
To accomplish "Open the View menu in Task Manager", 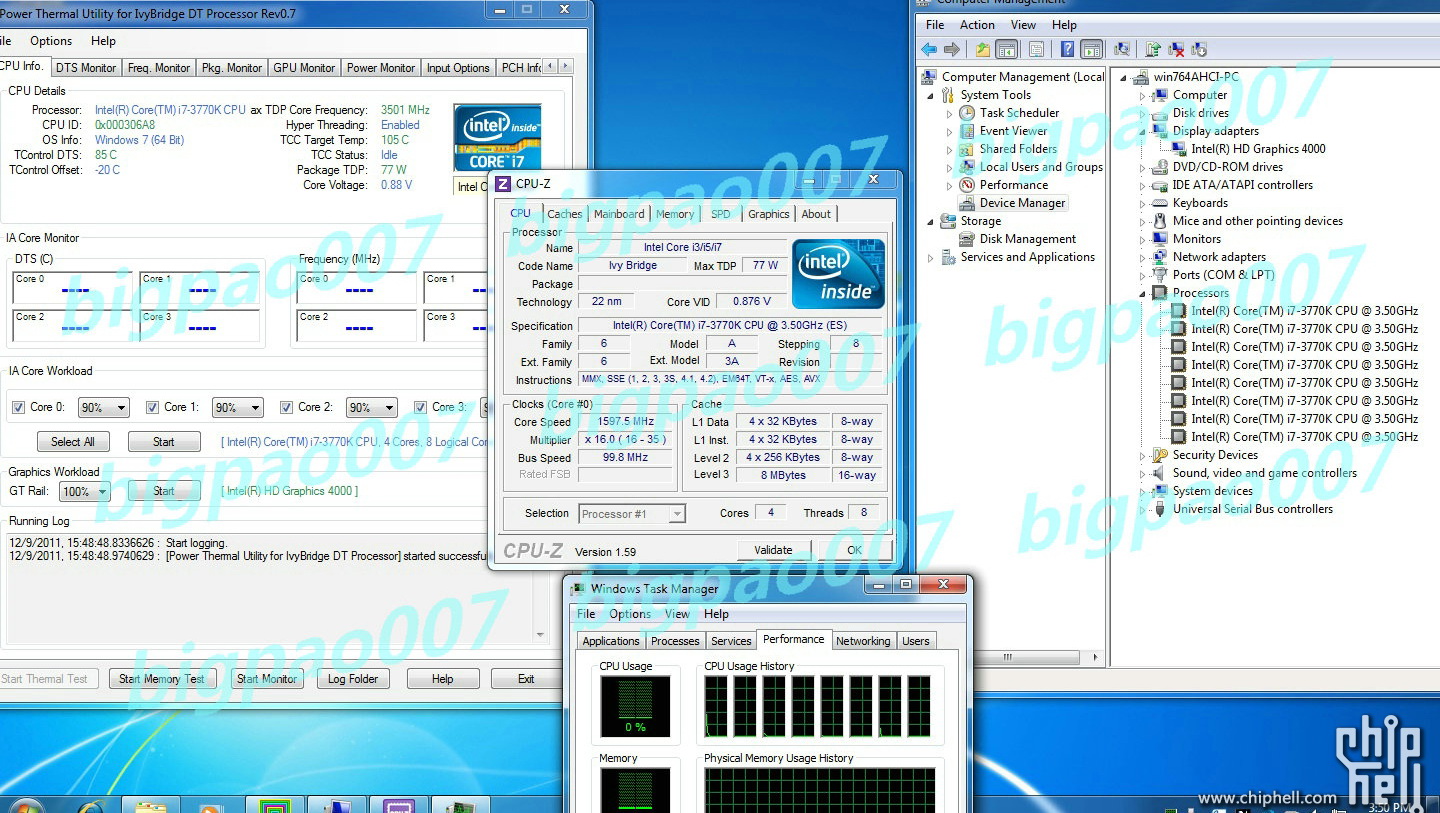I will (x=677, y=614).
